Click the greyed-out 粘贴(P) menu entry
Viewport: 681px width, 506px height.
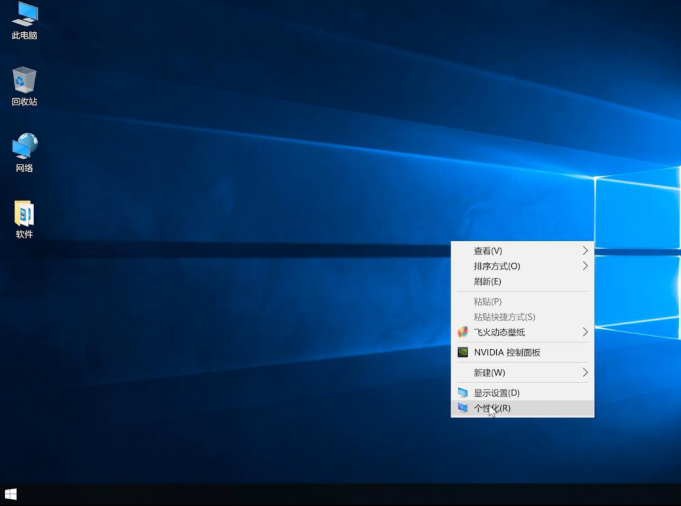tap(487, 301)
